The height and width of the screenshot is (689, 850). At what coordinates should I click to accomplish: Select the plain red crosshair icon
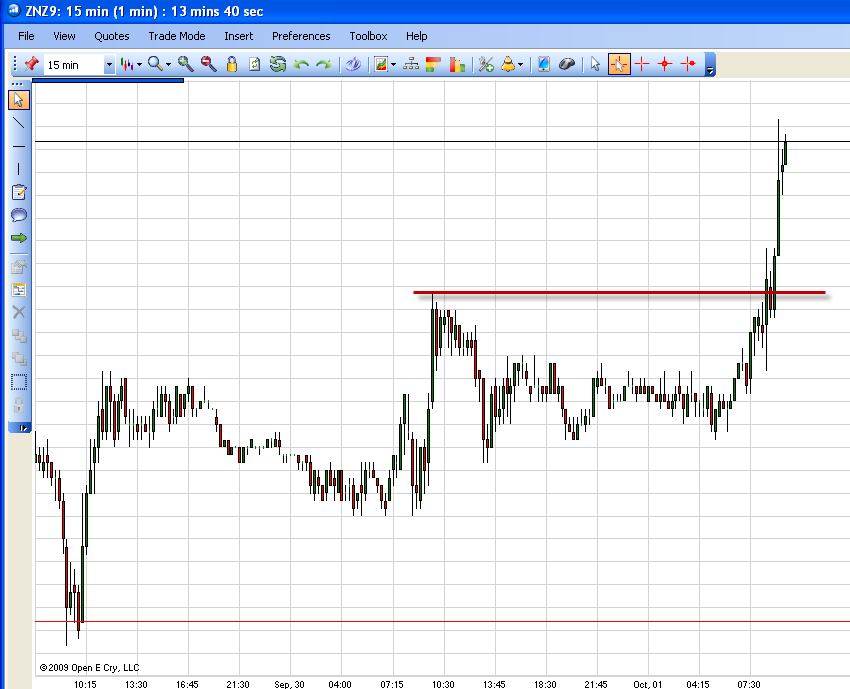[x=642, y=64]
